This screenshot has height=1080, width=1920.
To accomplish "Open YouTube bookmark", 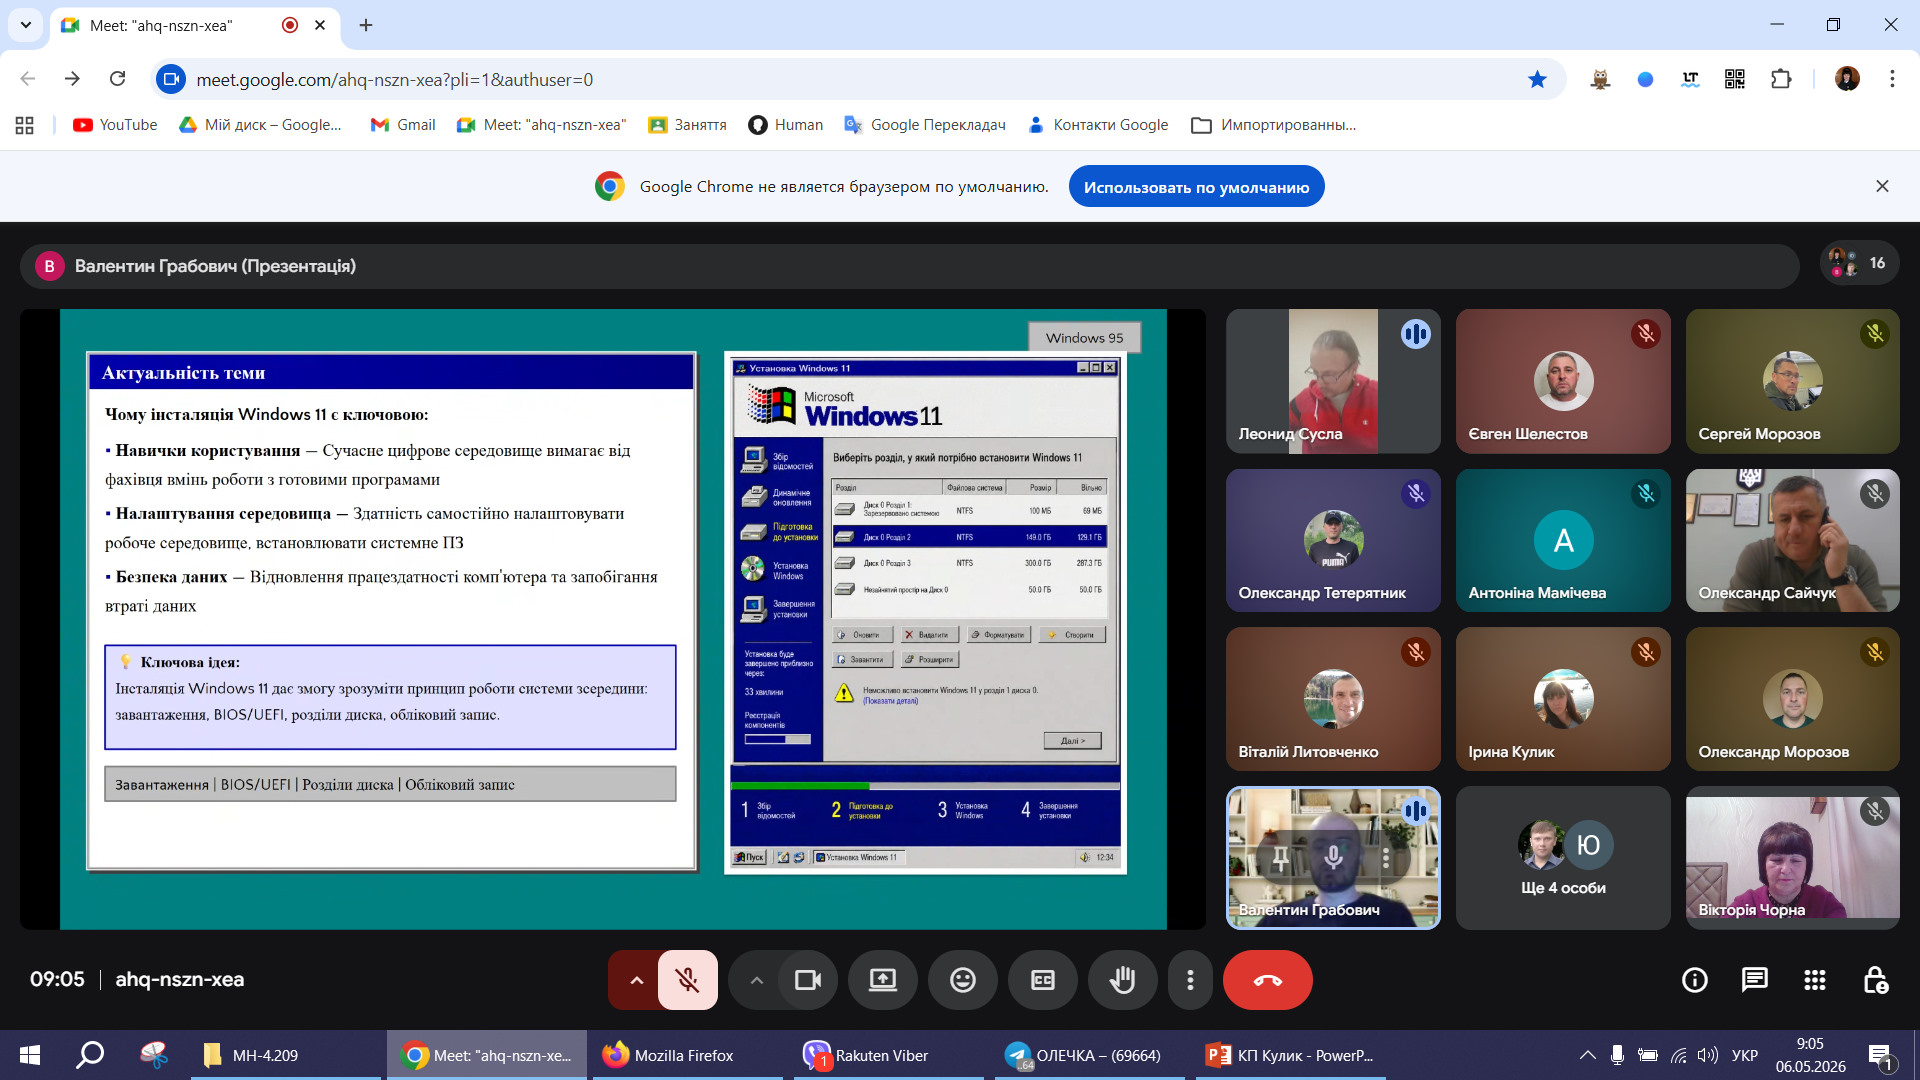I will pyautogui.click(x=115, y=125).
